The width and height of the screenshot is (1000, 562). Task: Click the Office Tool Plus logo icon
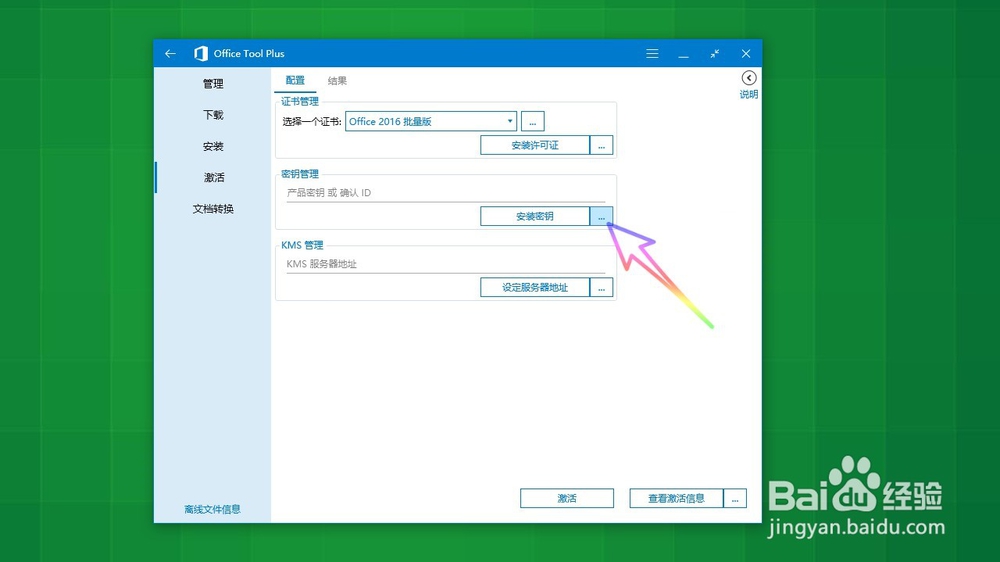[201, 54]
